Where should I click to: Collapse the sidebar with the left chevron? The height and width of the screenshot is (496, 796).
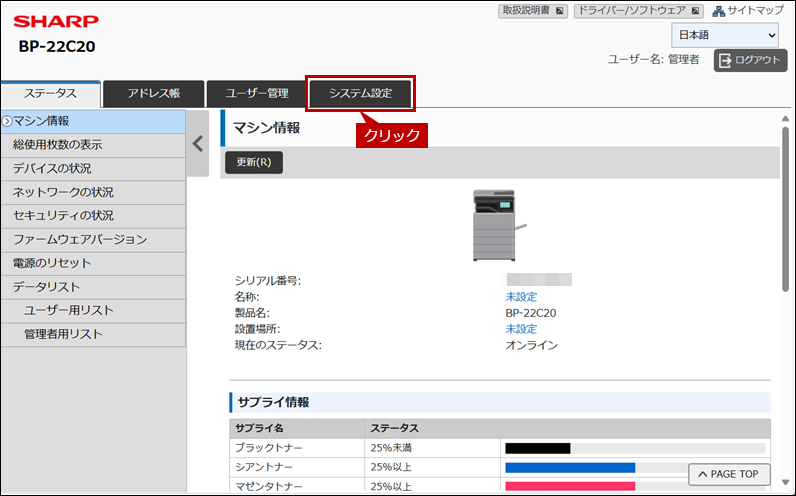point(198,144)
